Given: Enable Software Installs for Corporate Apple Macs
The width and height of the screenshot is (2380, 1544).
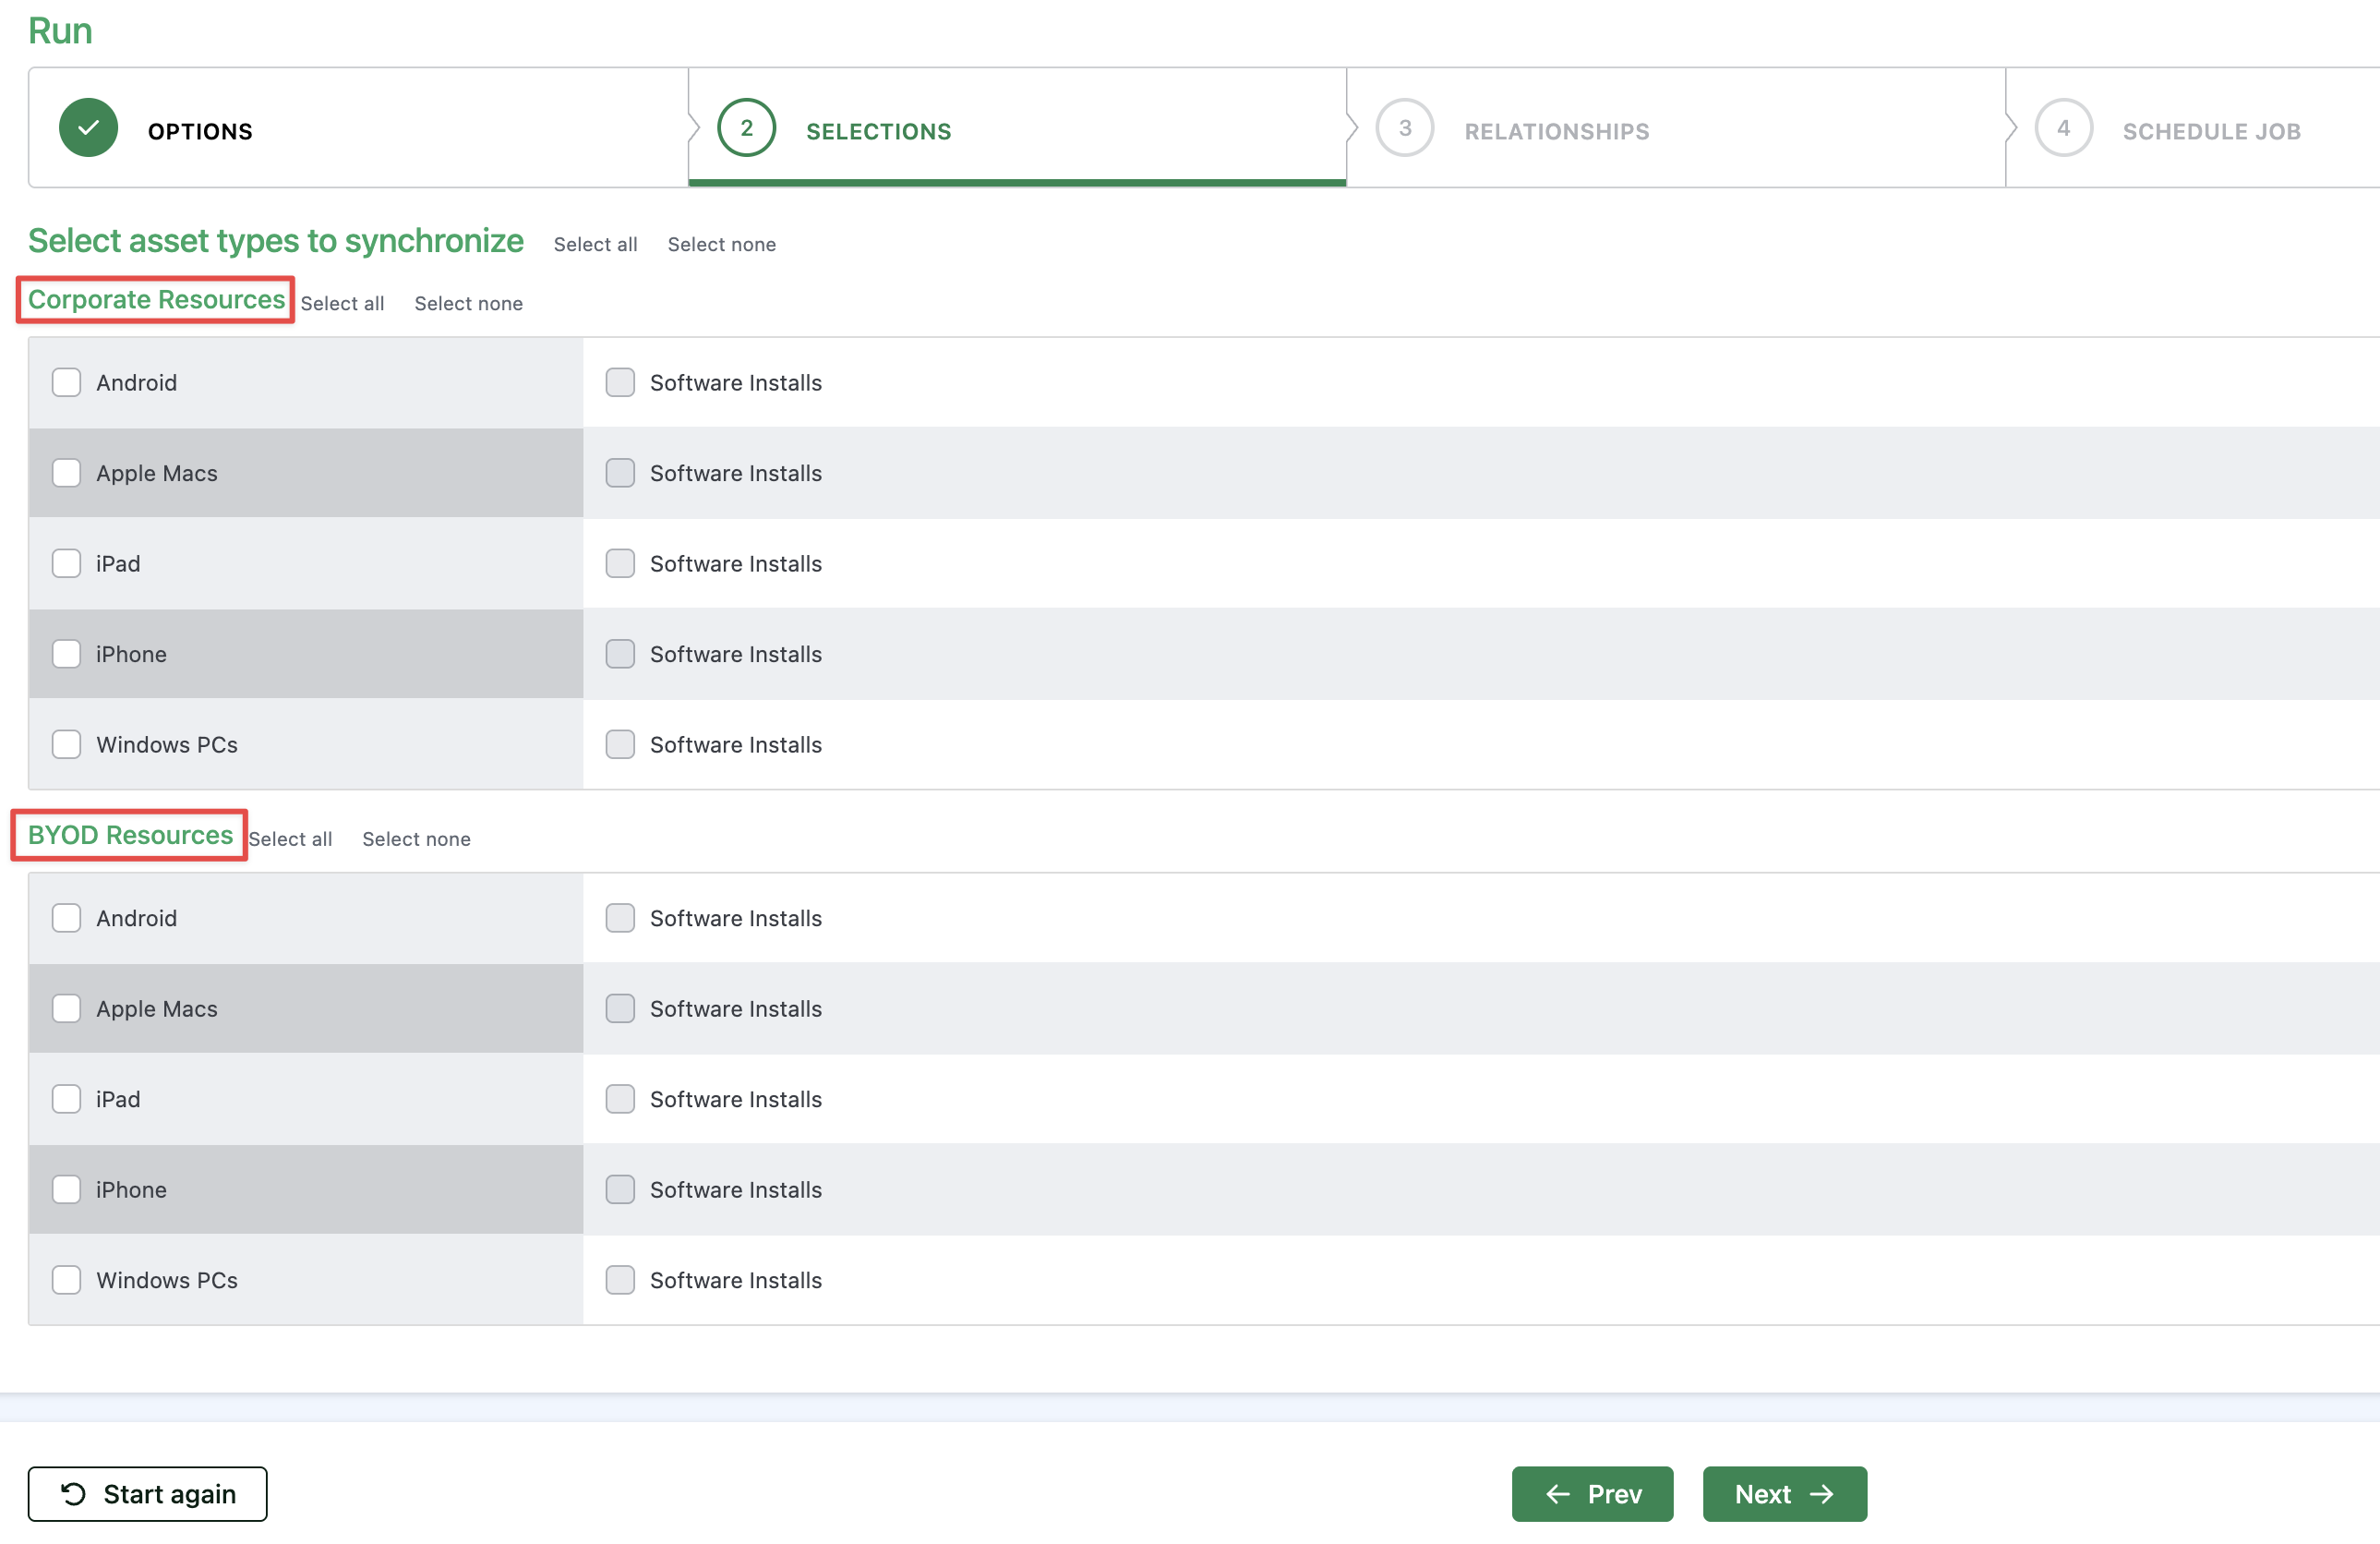Looking at the screenshot, I should click(x=620, y=473).
